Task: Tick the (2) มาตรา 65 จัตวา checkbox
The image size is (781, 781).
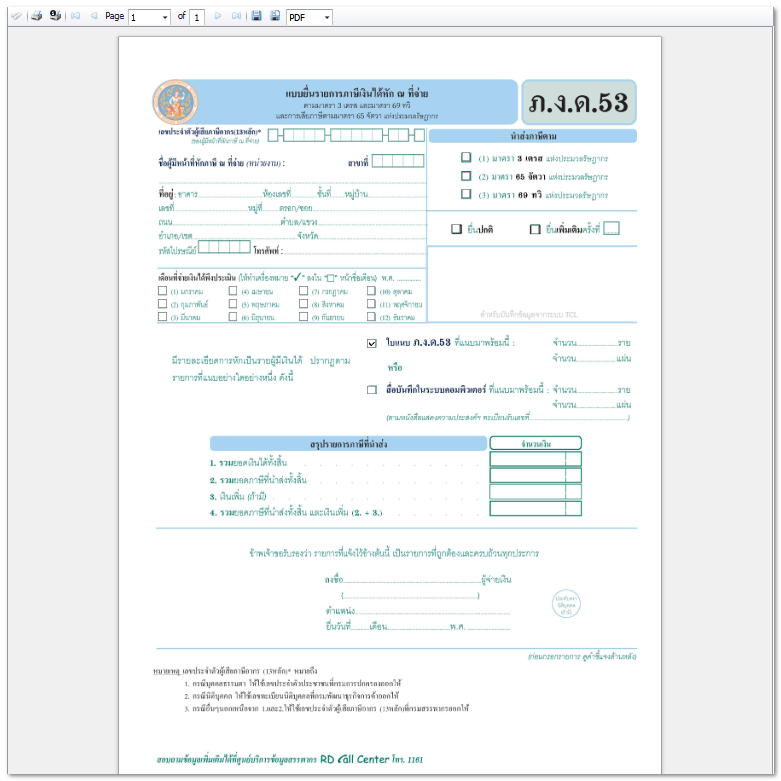Action: pos(466,176)
